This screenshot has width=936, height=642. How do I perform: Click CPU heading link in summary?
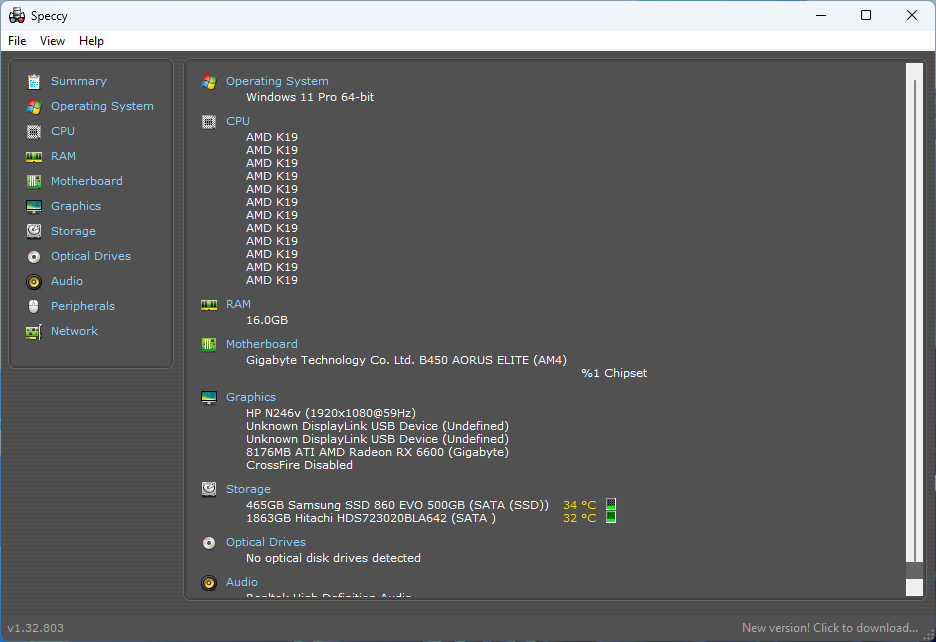(238, 121)
